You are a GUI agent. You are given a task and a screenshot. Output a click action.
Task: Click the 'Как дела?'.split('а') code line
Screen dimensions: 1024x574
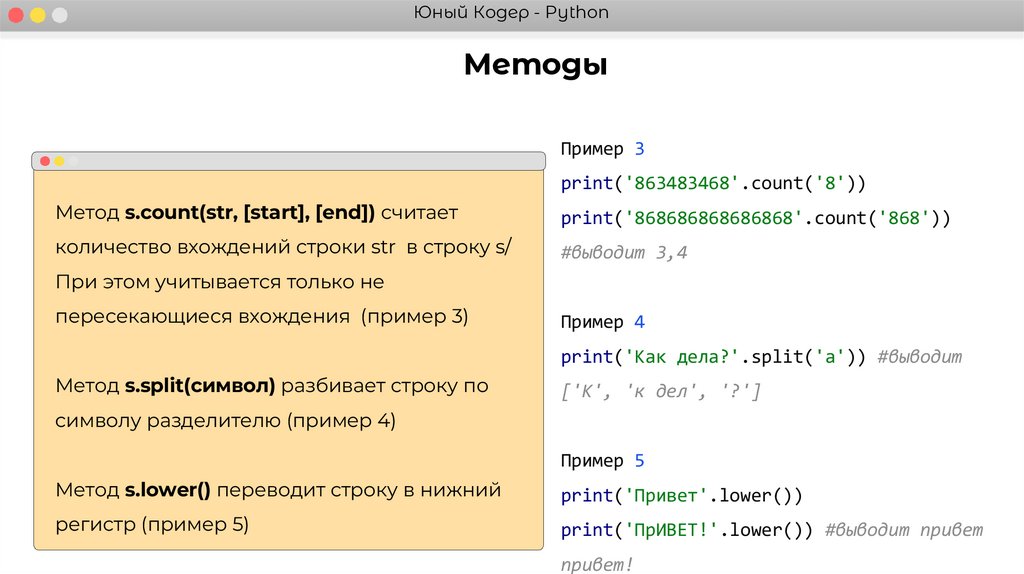tap(713, 357)
